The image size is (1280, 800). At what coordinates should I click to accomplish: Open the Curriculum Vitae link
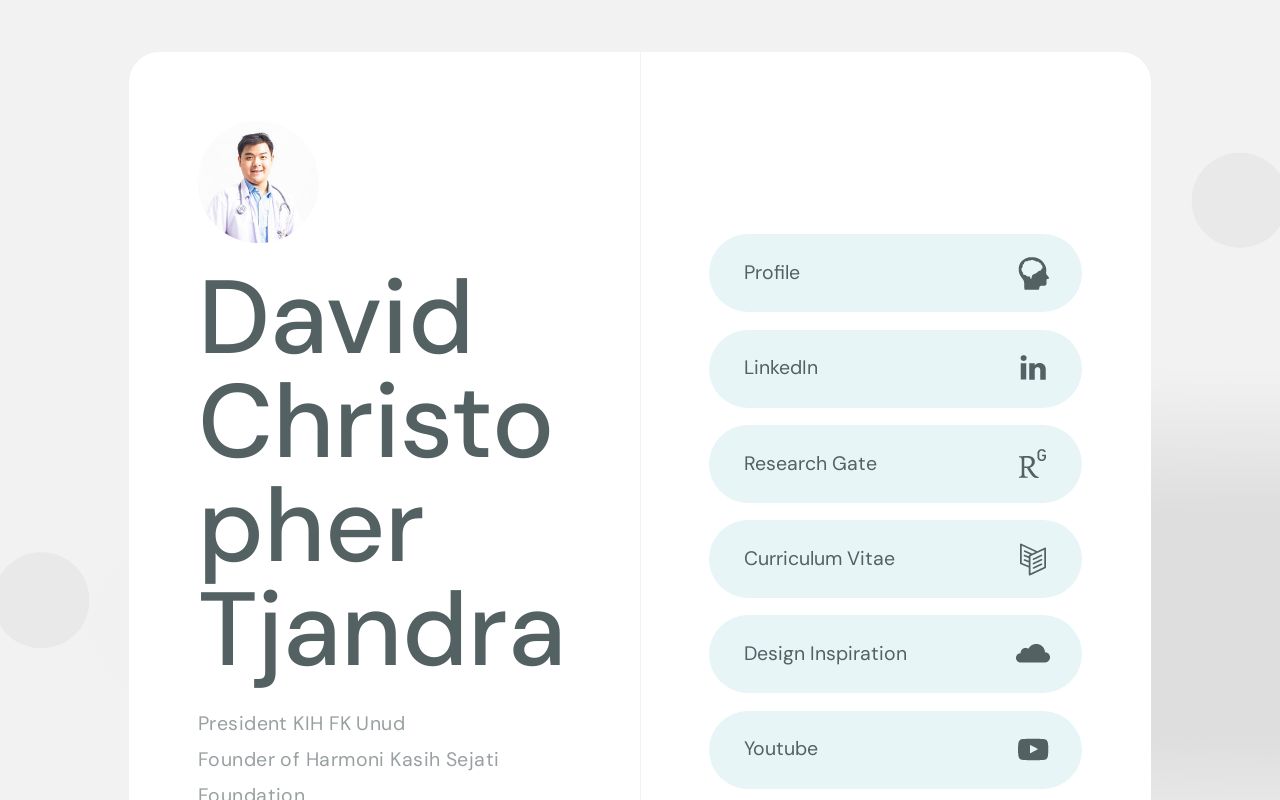pos(895,559)
